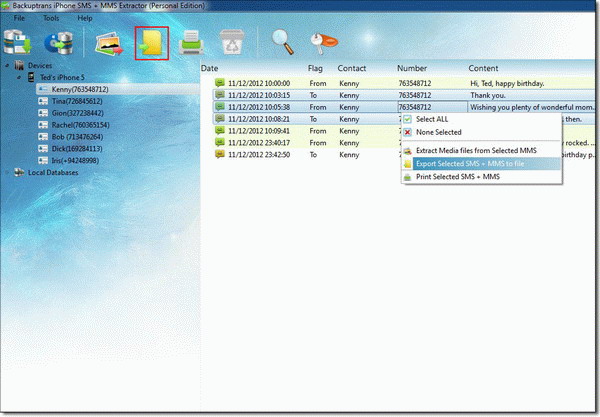
Task: Sort by the Content column header
Action: coord(483,68)
